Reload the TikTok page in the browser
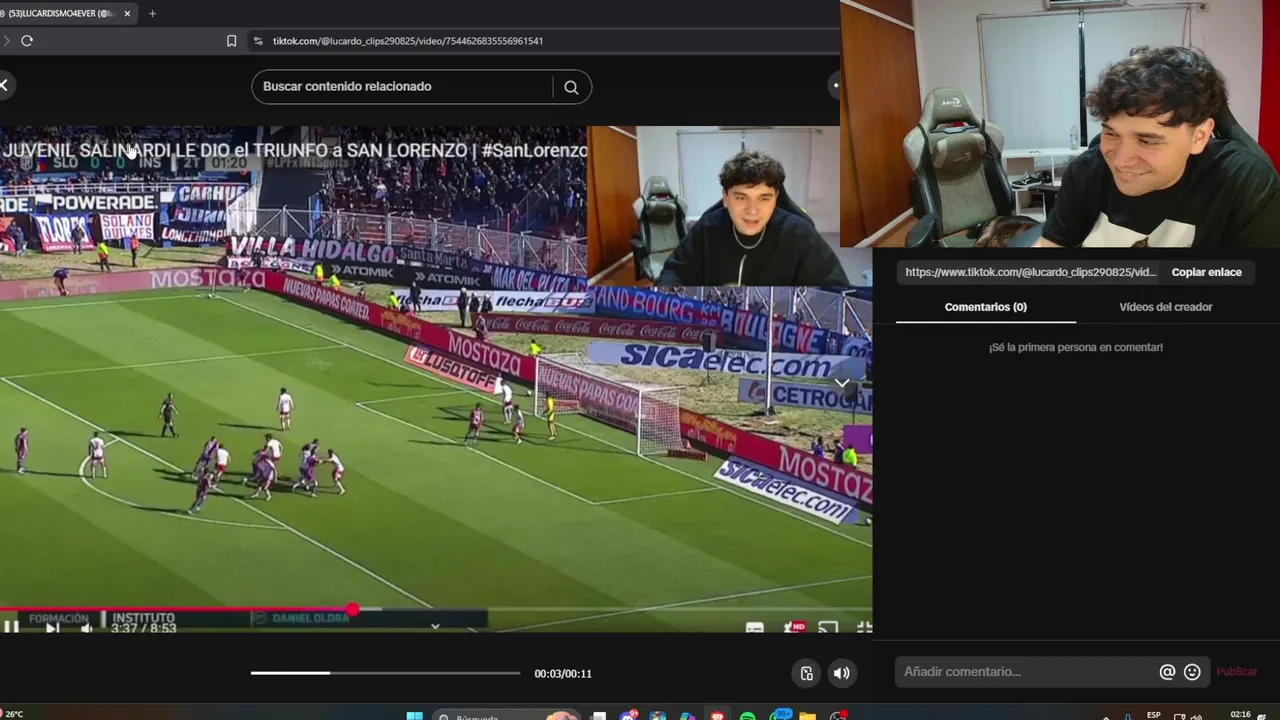 click(x=27, y=41)
